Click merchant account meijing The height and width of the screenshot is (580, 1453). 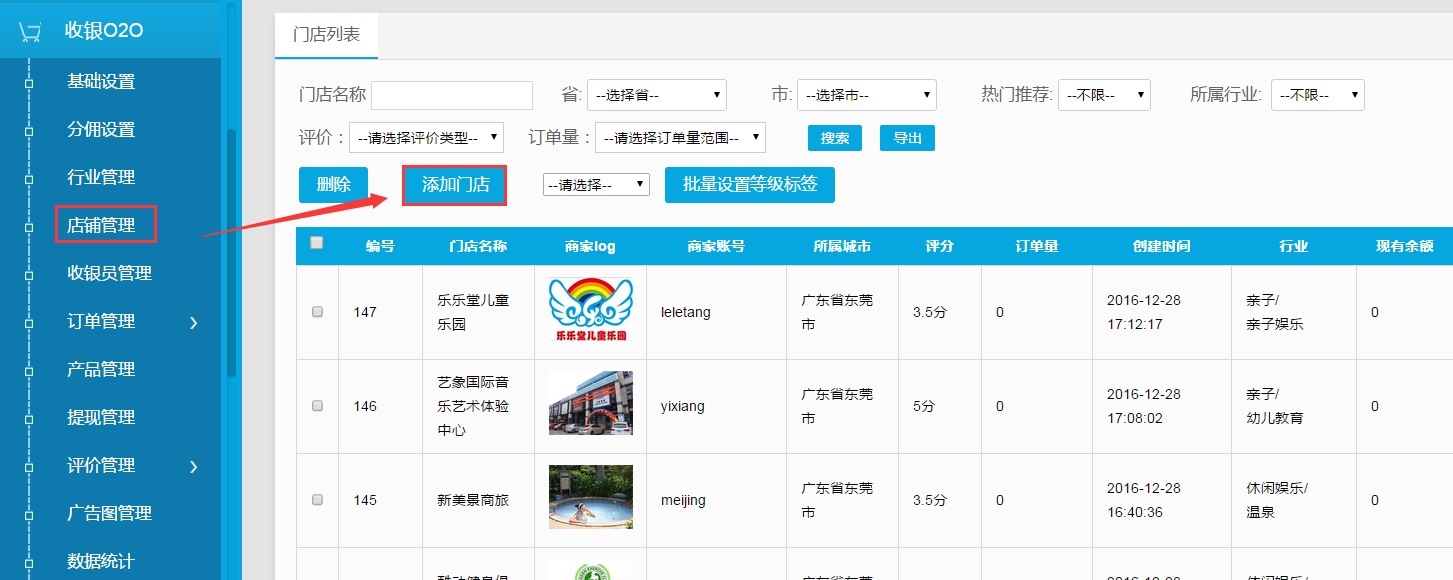pyautogui.click(x=683, y=500)
